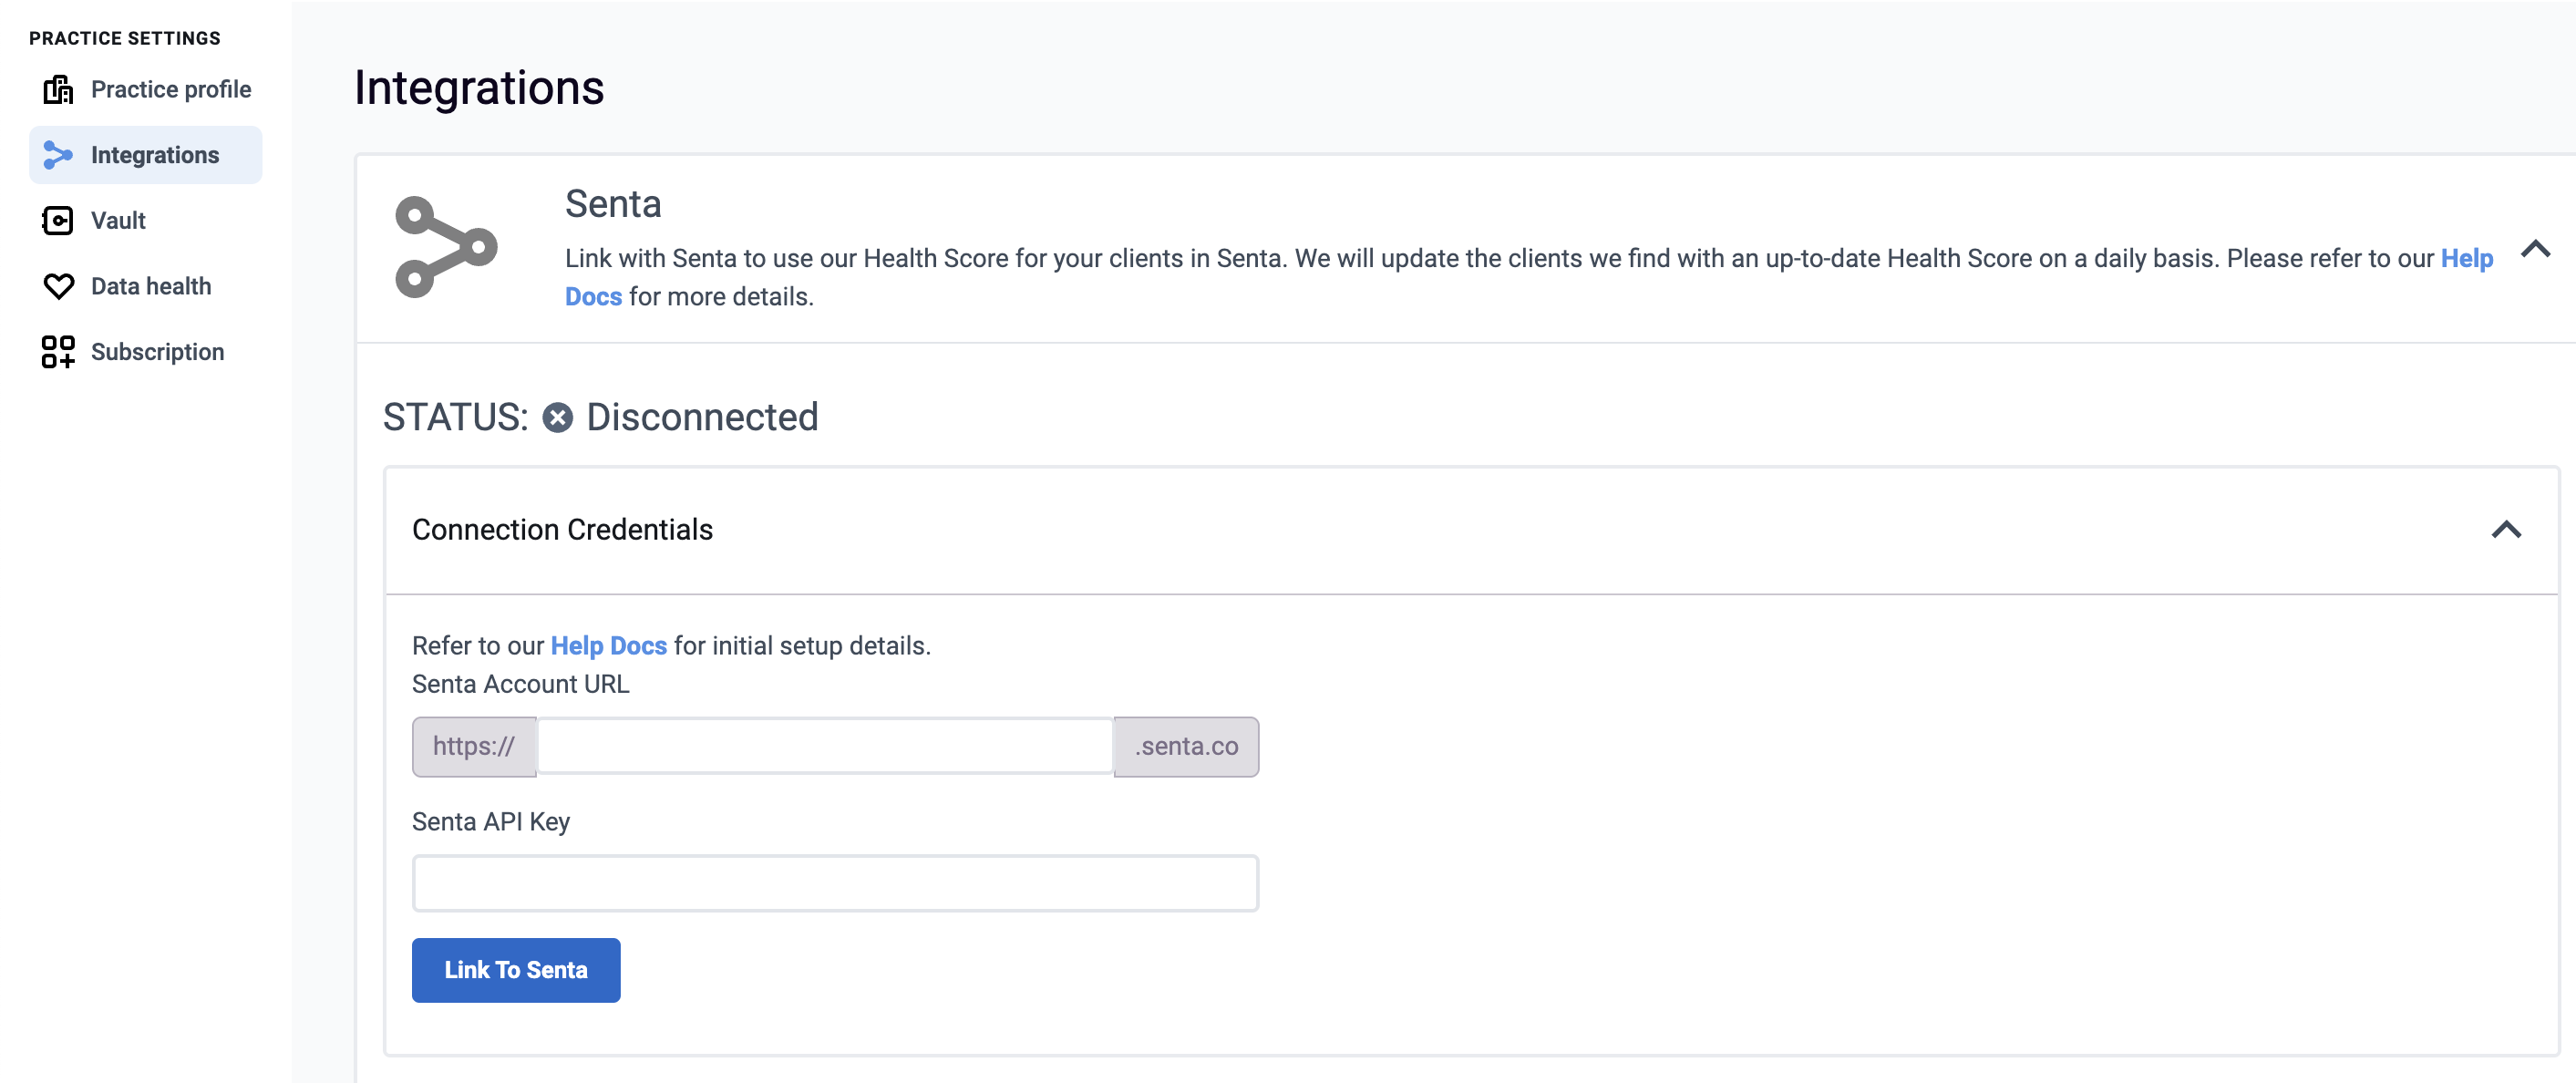Click the Disconnected status text

pyautogui.click(x=702, y=418)
